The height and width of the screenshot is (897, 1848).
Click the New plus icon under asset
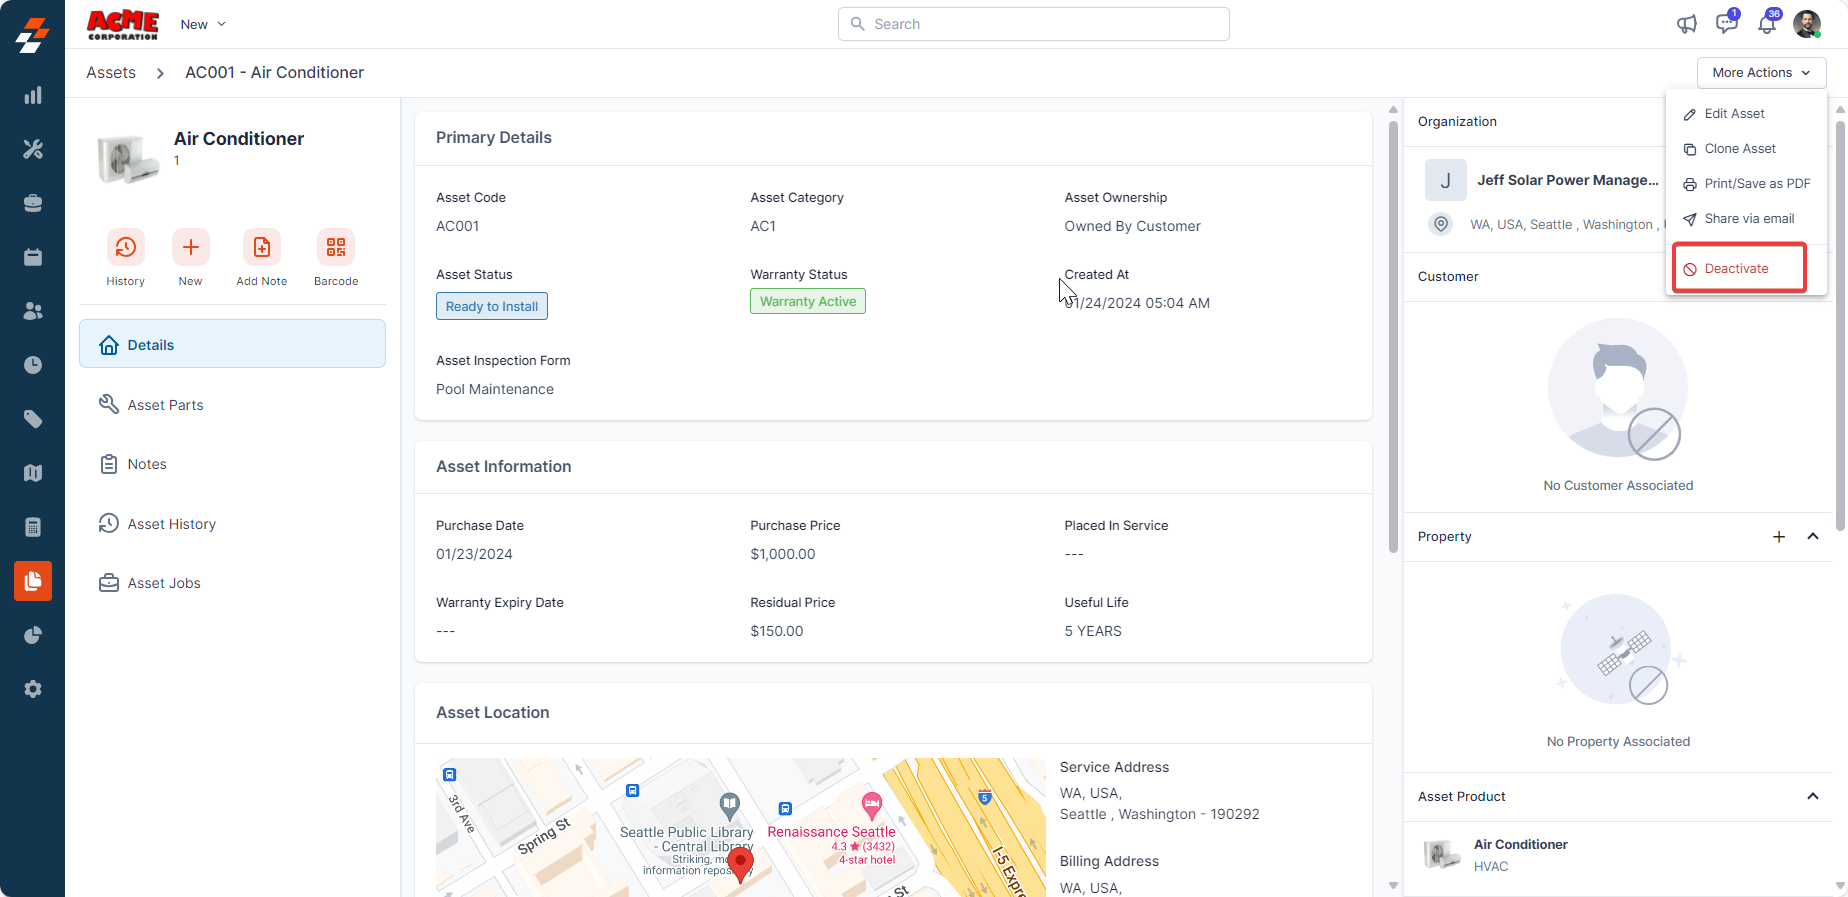pos(190,247)
